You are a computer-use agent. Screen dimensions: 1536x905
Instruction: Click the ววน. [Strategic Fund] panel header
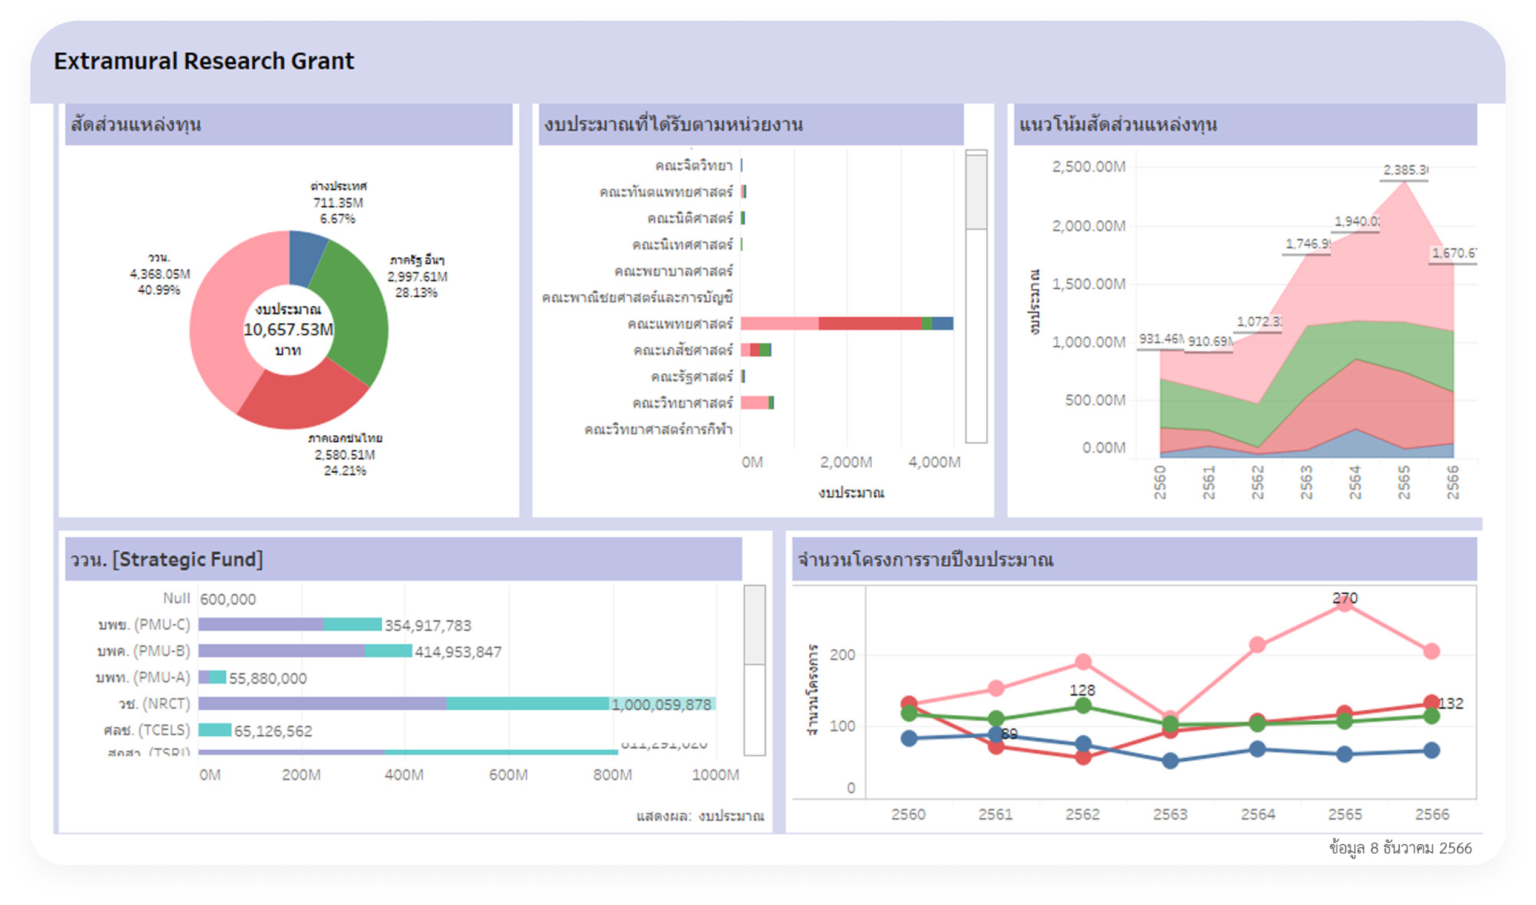[x=166, y=560]
